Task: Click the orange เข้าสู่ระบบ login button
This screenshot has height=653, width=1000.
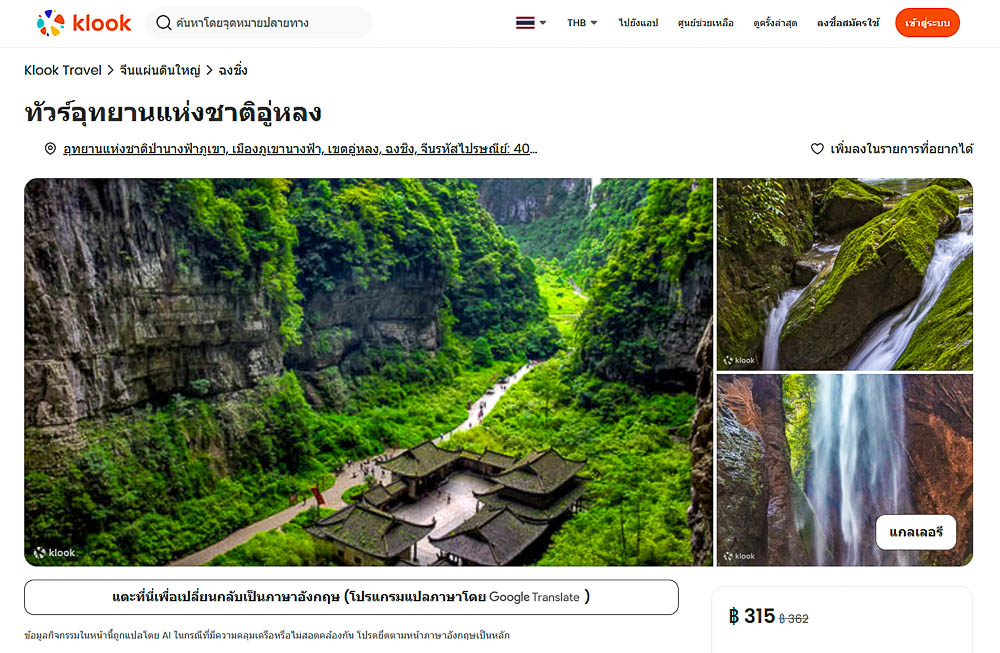Action: coord(927,23)
